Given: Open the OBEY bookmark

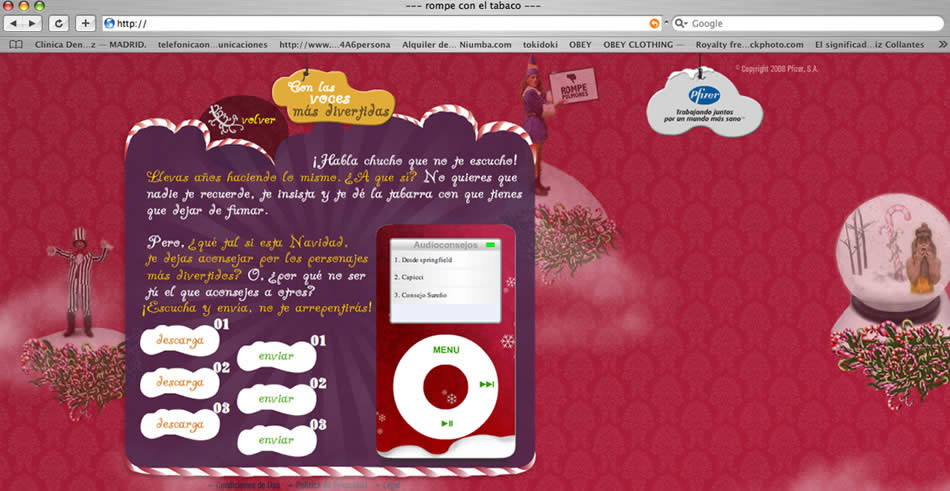Looking at the screenshot, I should coord(580,44).
